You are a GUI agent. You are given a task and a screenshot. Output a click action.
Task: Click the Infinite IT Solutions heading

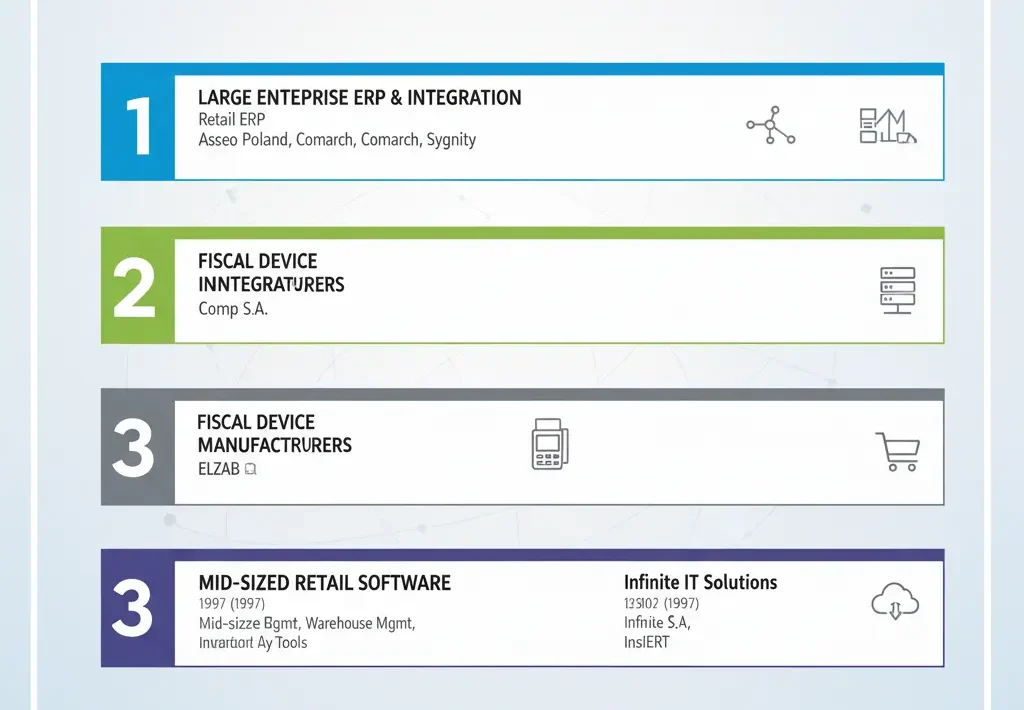(x=700, y=582)
